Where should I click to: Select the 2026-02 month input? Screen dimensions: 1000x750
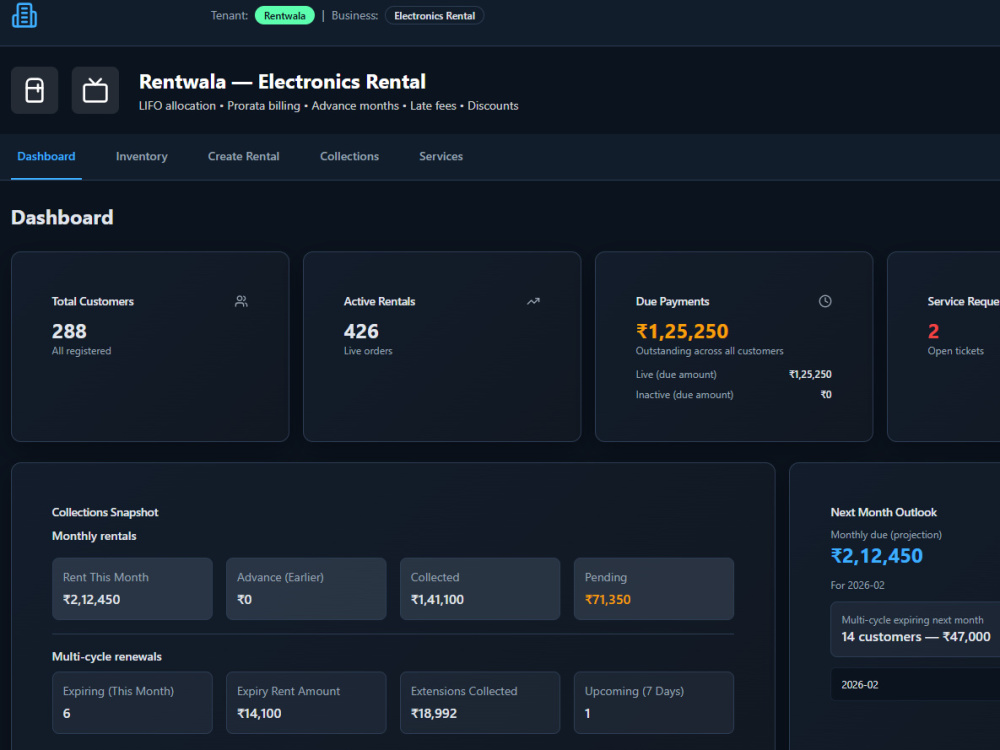pos(916,684)
